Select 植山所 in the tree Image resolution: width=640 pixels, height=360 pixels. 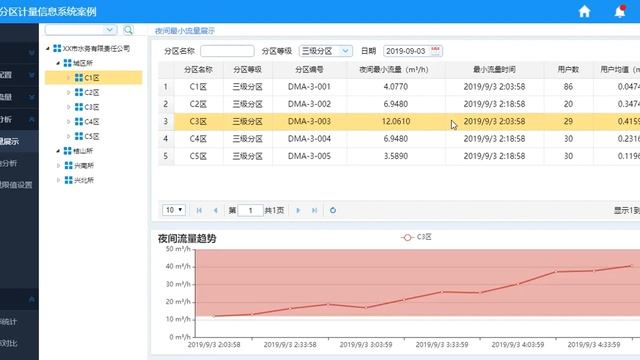coord(83,151)
